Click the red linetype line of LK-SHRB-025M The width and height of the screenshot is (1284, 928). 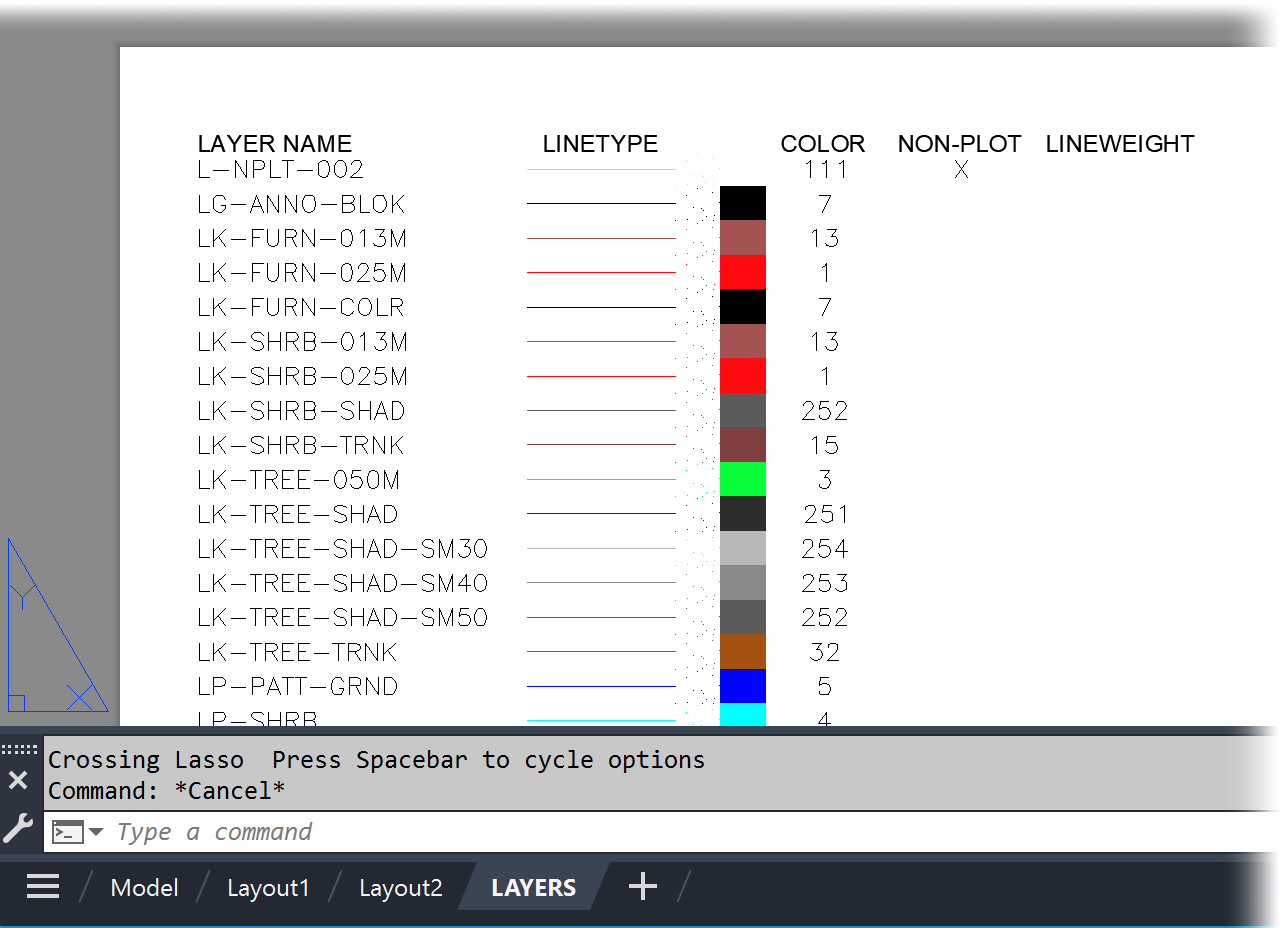click(601, 377)
